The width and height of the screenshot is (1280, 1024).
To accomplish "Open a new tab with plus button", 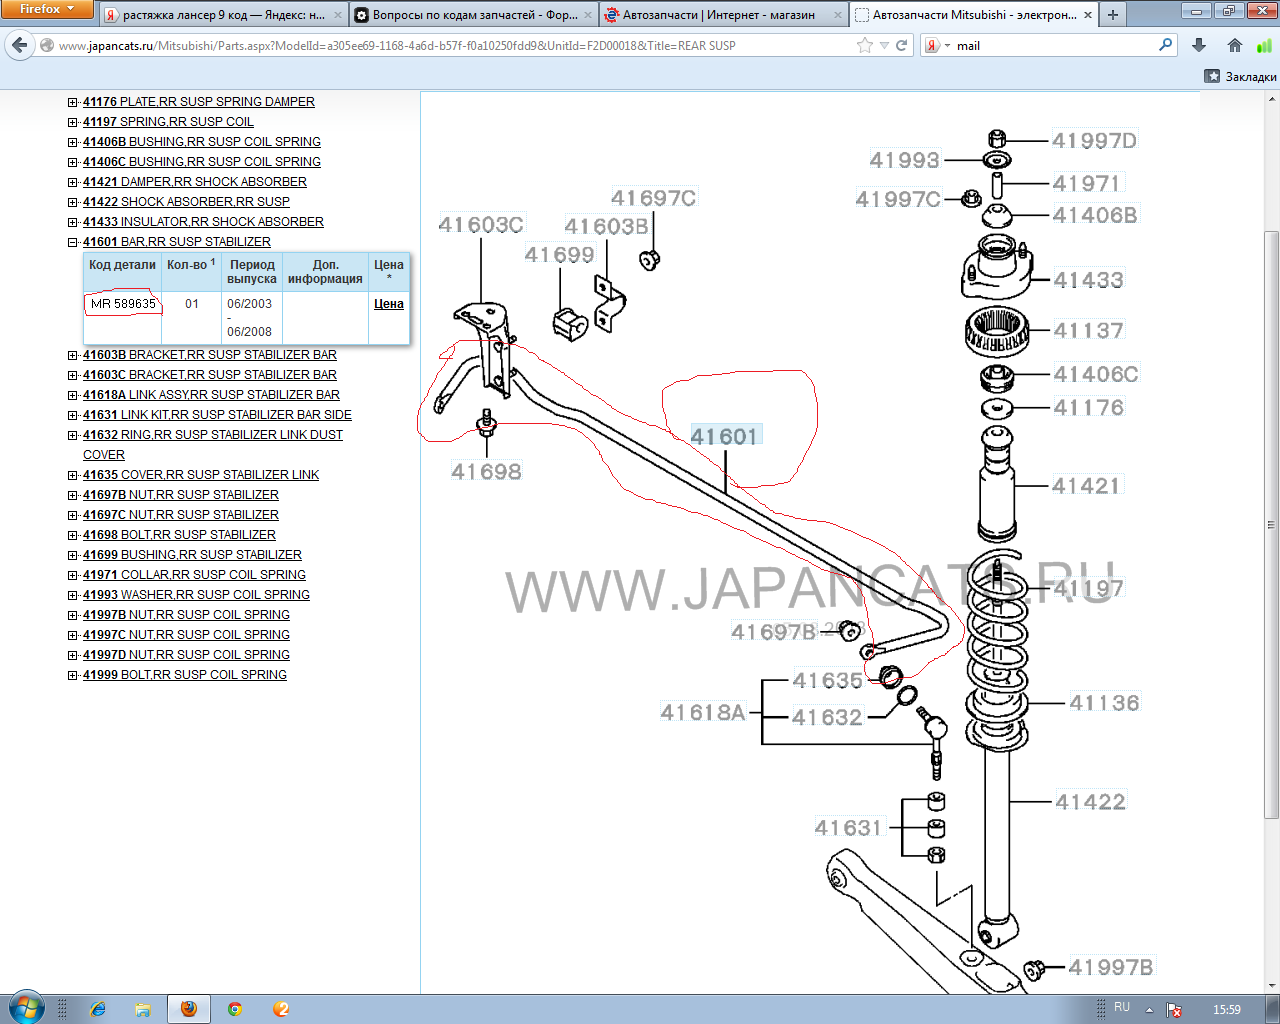I will click(1112, 15).
